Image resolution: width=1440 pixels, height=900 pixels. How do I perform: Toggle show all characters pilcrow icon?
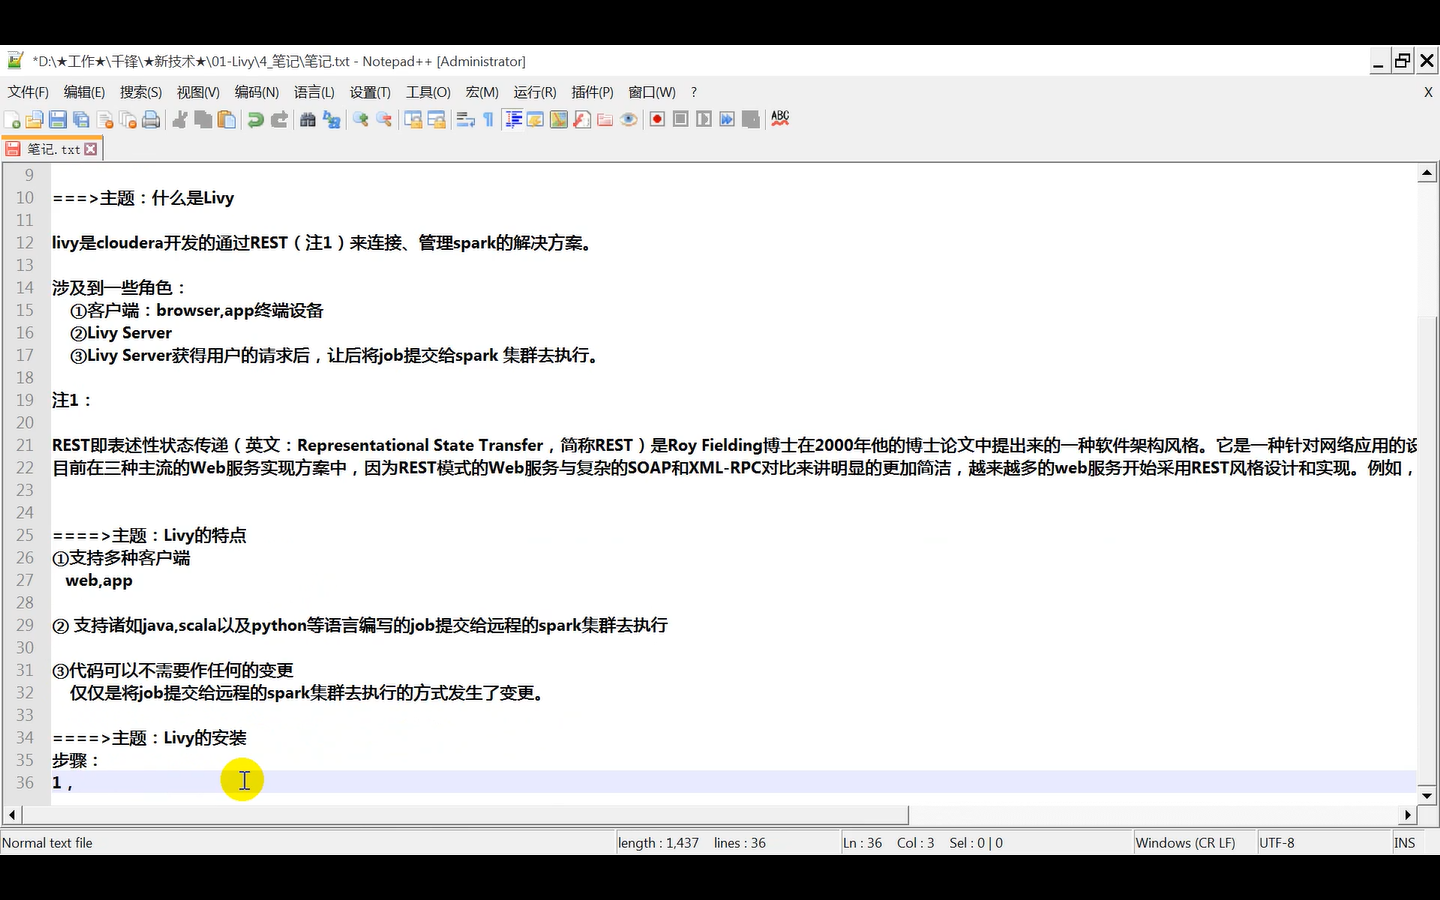tap(489, 119)
